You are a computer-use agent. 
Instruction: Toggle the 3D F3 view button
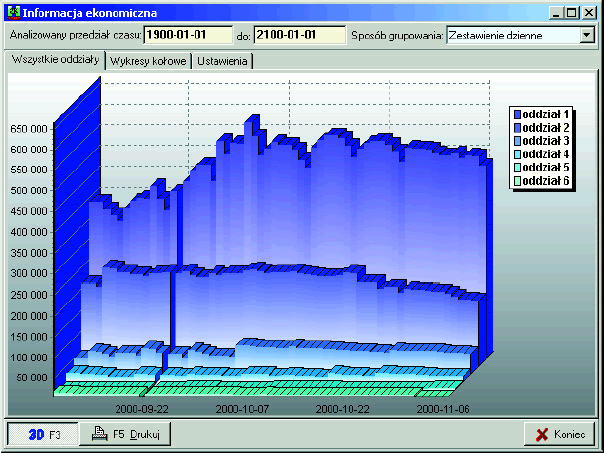pyautogui.click(x=43, y=434)
